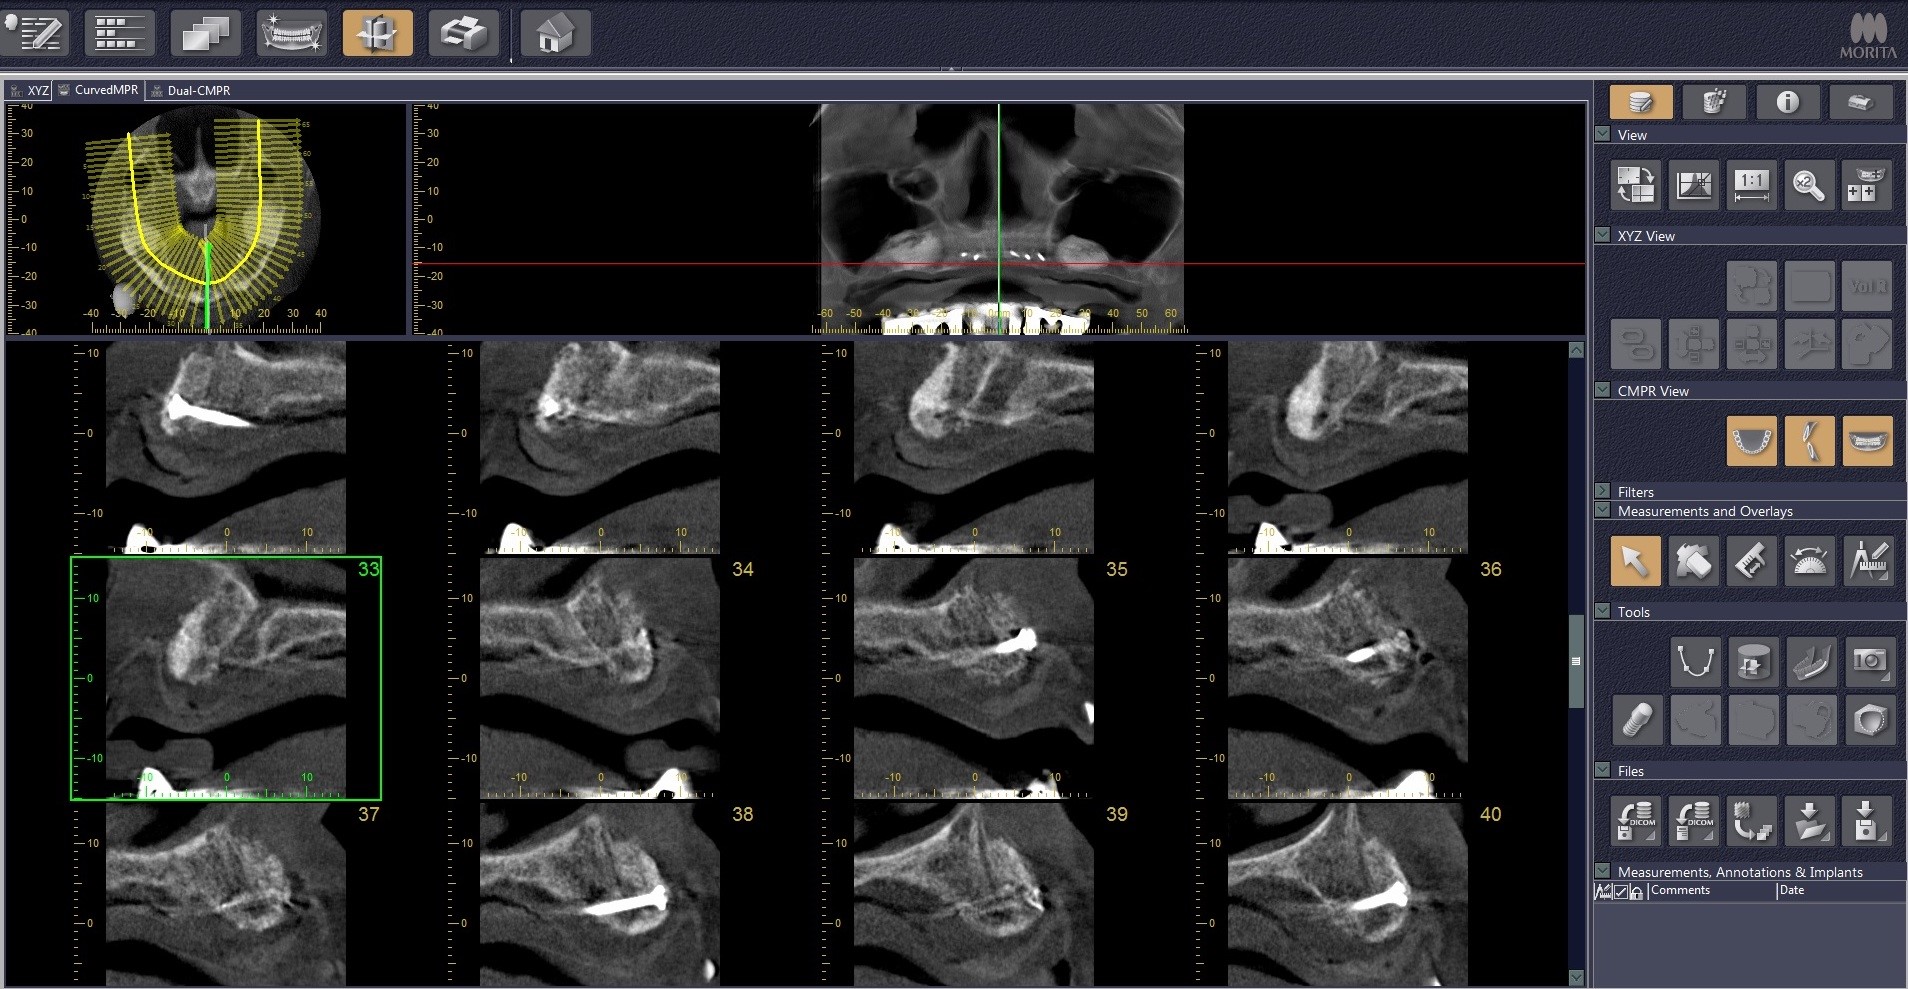Select the angle measurement protractor tool

[x=1810, y=561]
